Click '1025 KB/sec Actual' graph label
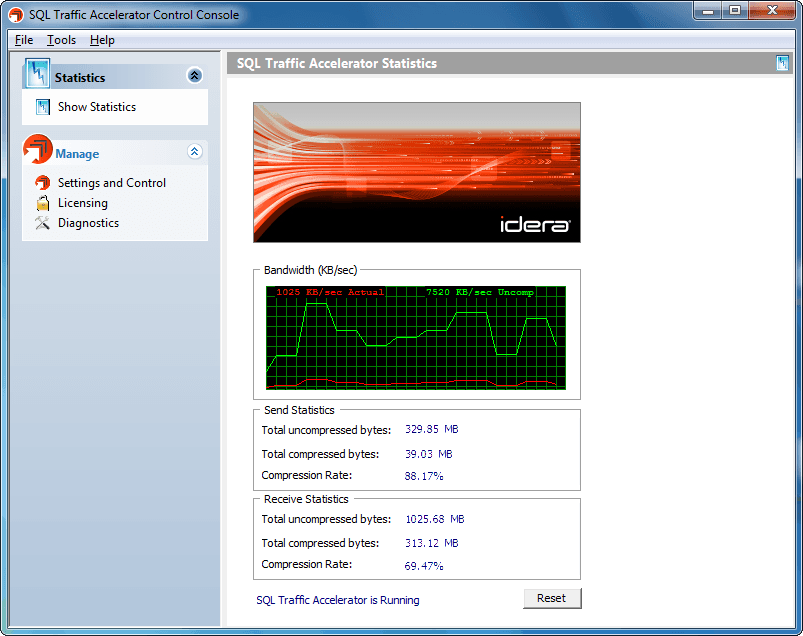803x636 pixels. (330, 292)
